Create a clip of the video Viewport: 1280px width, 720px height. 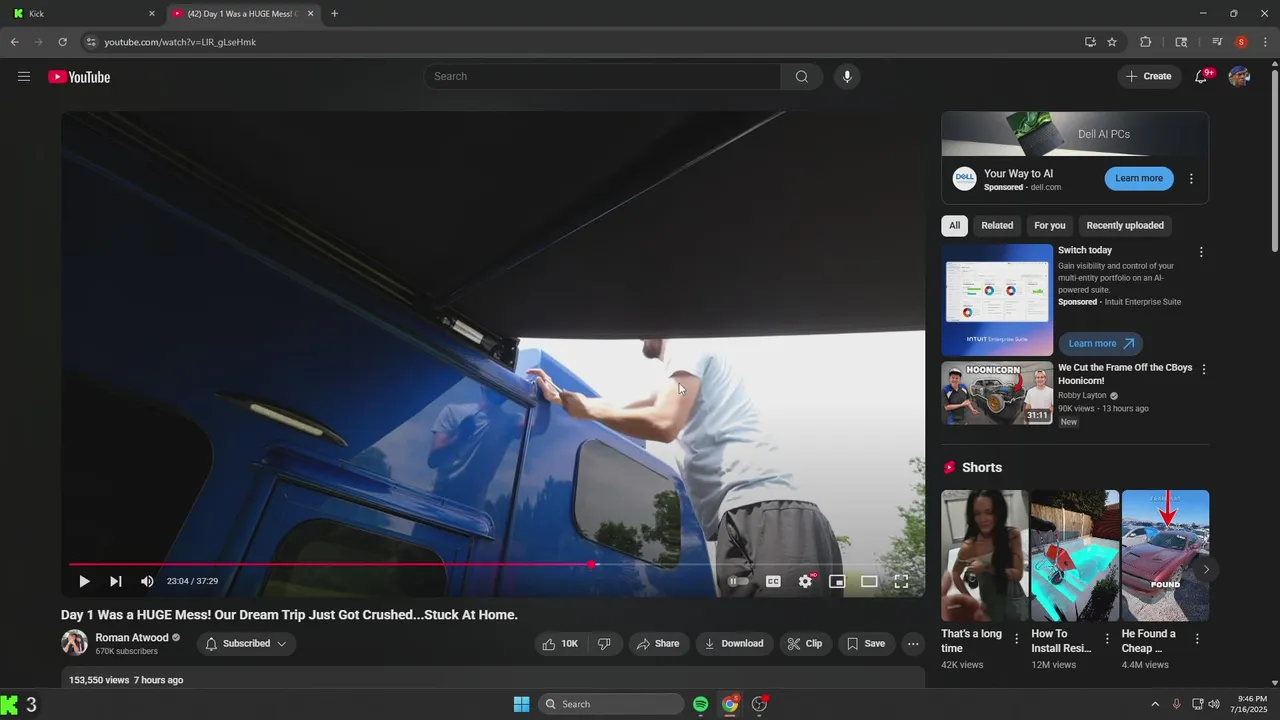click(805, 644)
